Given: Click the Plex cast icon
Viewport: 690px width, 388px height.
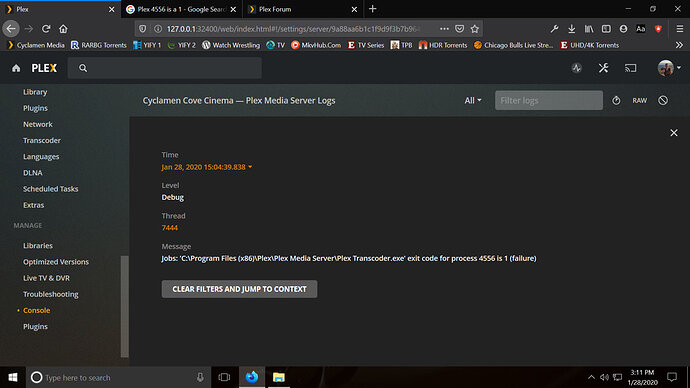Looking at the screenshot, I should (x=631, y=68).
